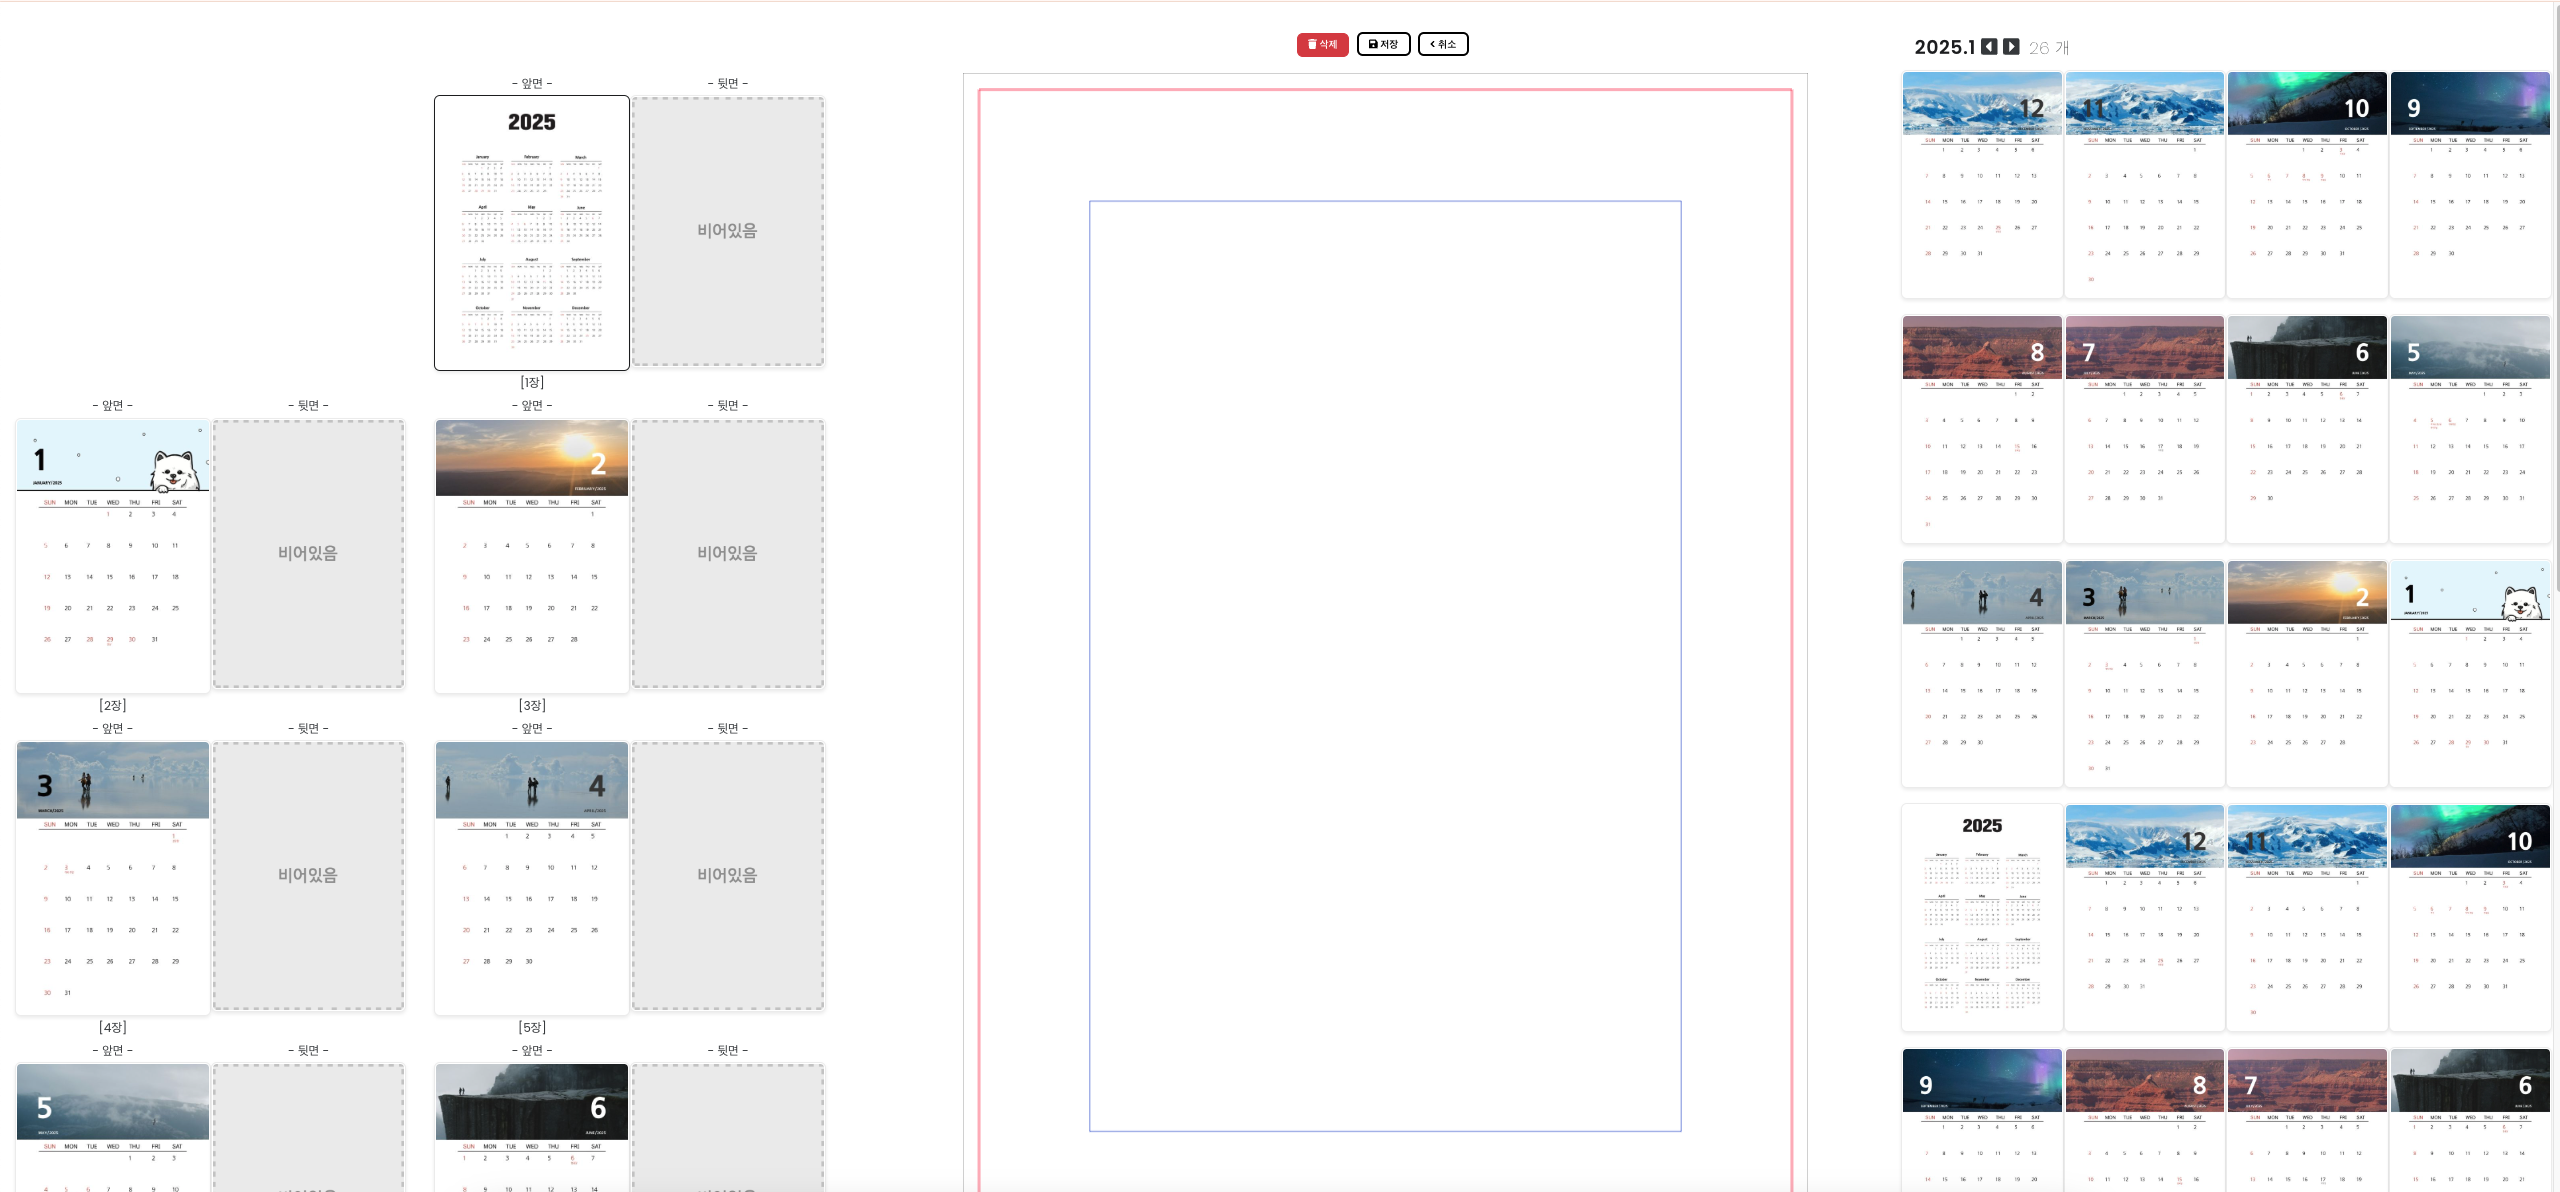
Task: Click the 취소 cancel button
Action: pos(1442,44)
